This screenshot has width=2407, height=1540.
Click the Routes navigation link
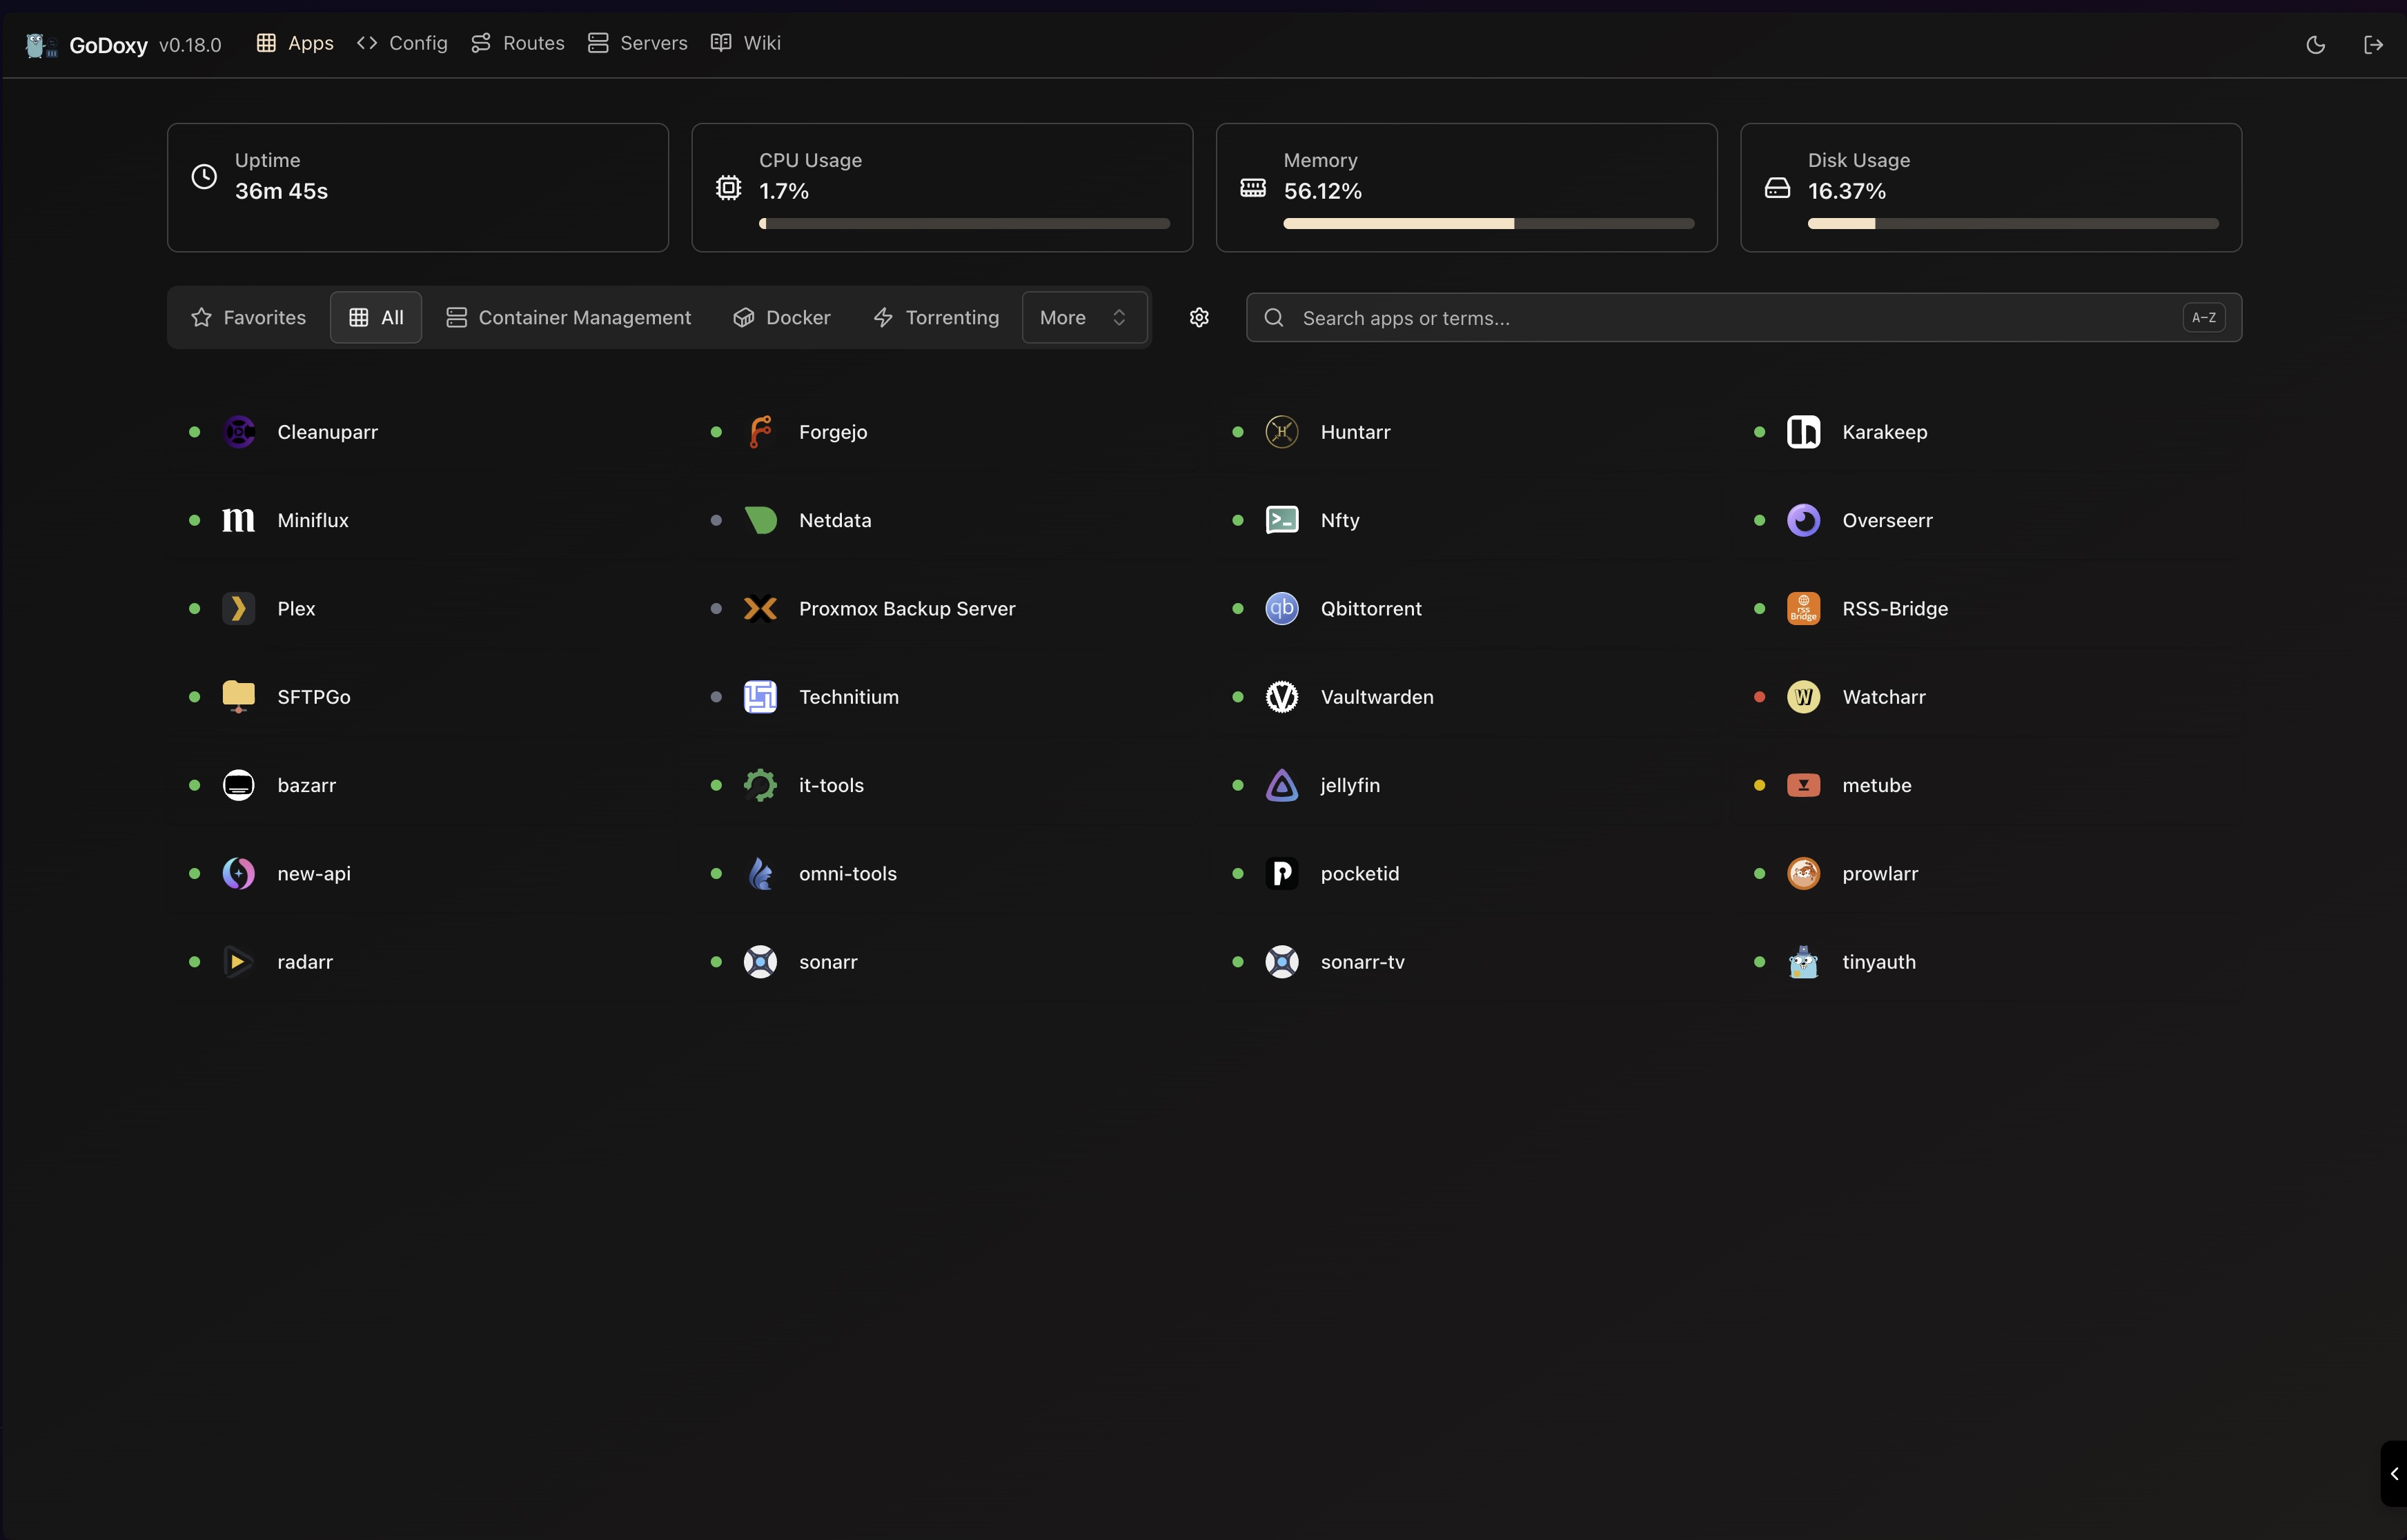pos(517,43)
